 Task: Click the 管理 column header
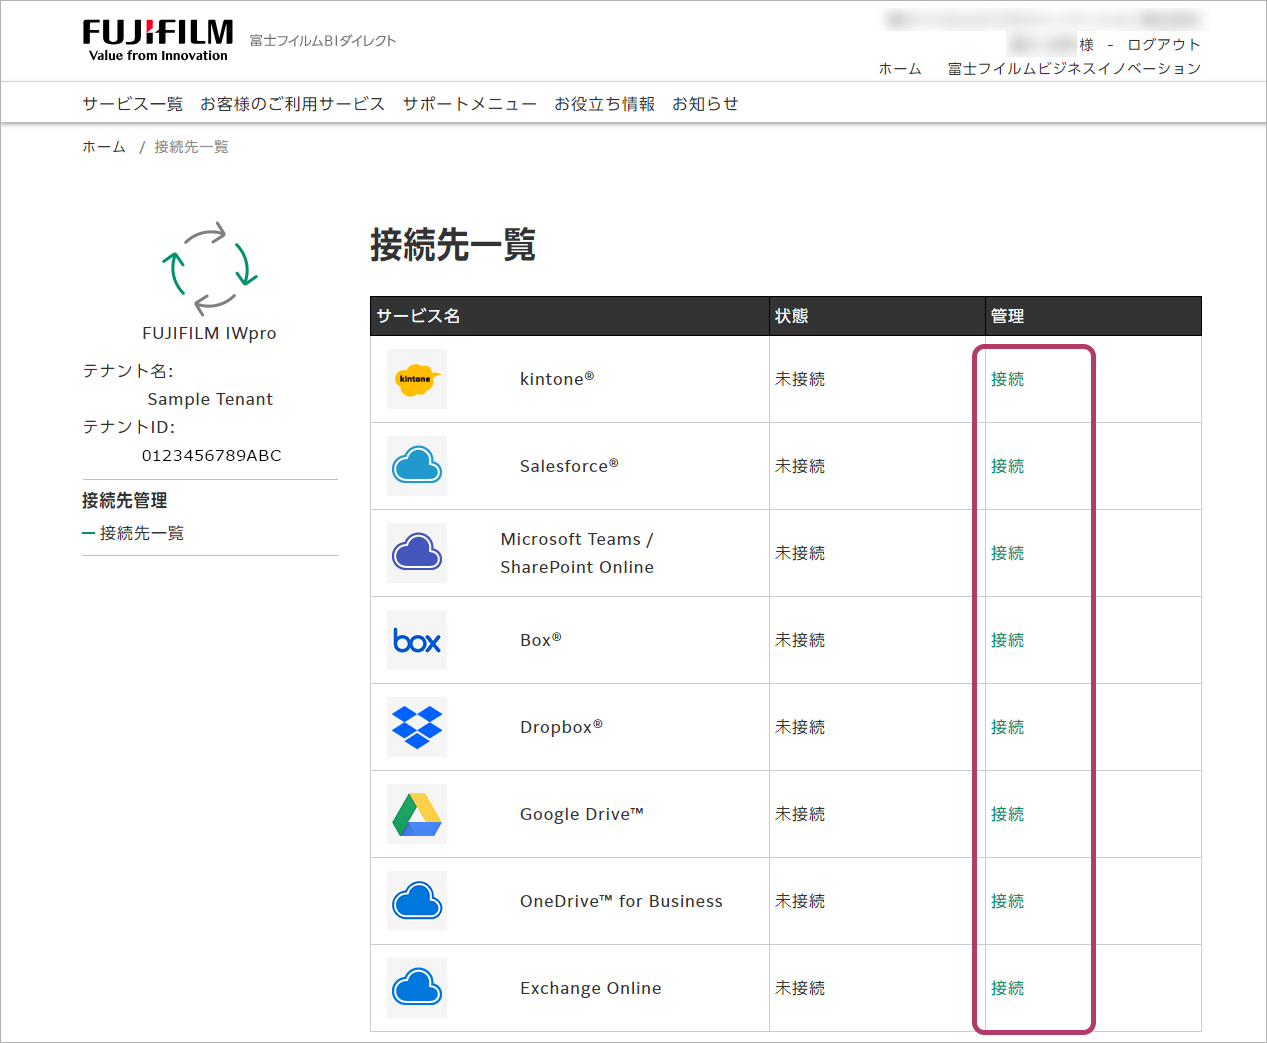pos(1007,316)
